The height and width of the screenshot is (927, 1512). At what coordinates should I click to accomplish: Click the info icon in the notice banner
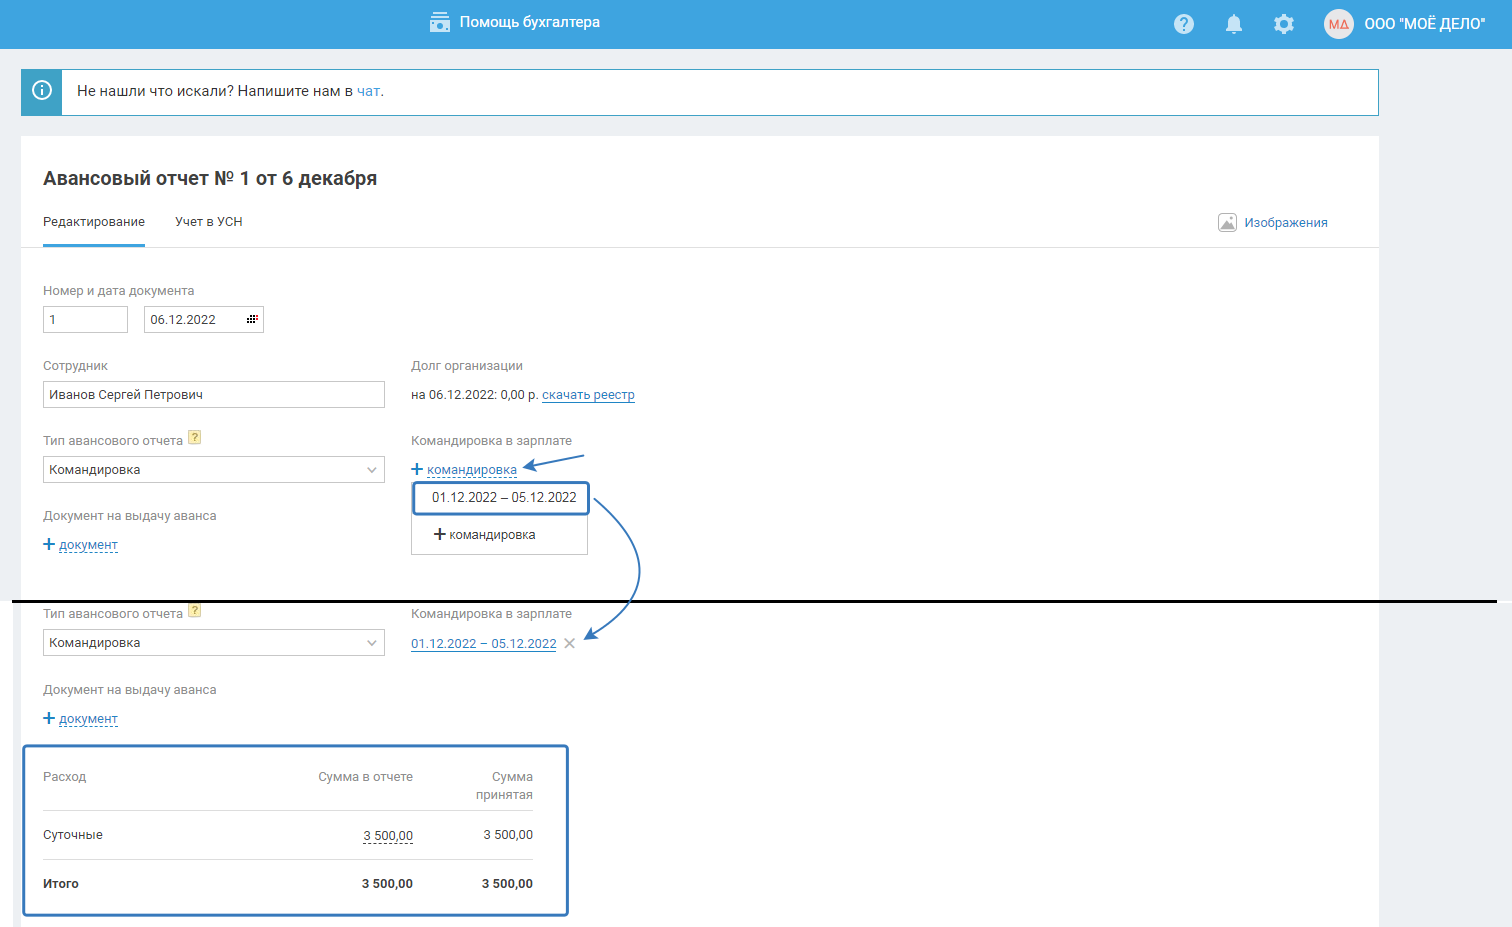click(42, 91)
